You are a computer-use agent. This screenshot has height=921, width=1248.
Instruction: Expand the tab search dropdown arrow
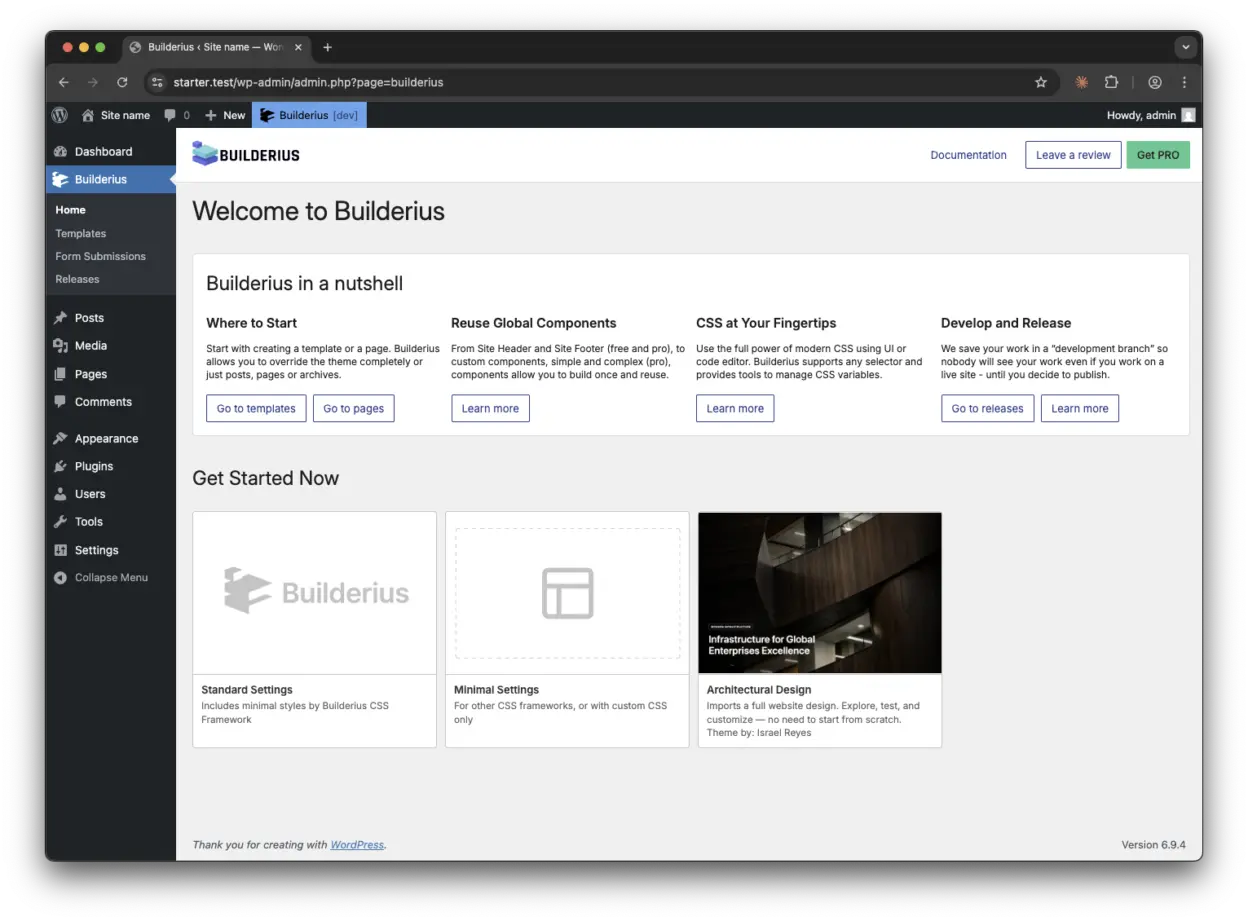tap(1185, 47)
